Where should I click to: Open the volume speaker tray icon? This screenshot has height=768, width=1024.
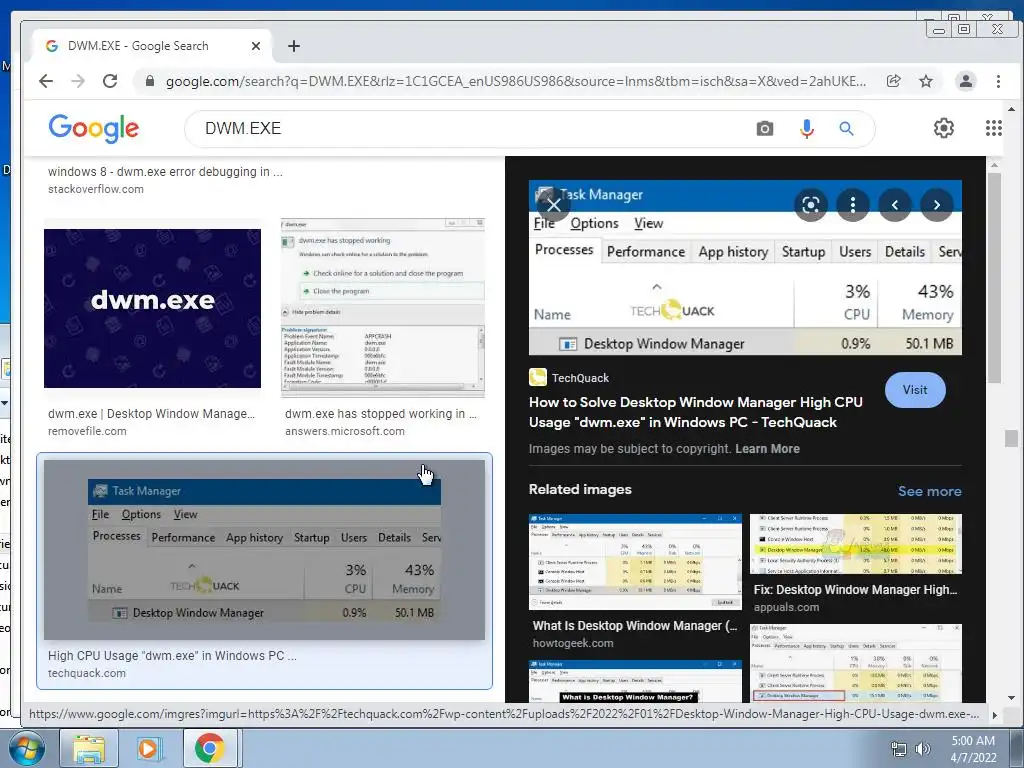tap(923, 749)
